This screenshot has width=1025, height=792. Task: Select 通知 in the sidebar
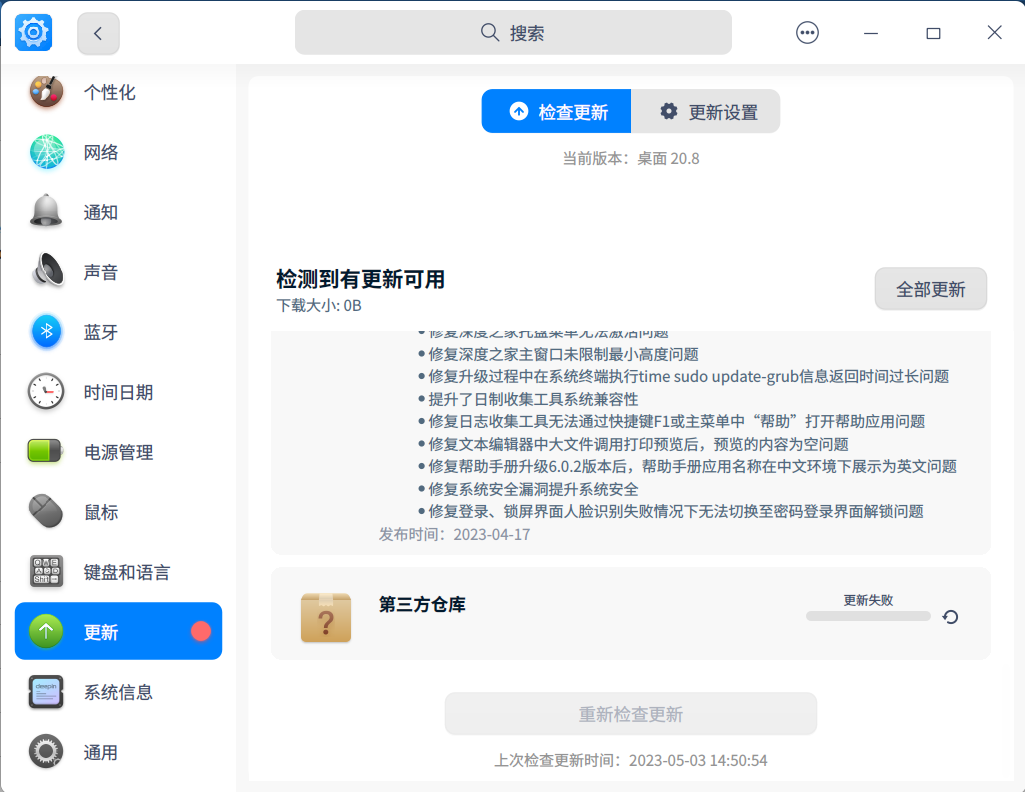pyautogui.click(x=118, y=212)
